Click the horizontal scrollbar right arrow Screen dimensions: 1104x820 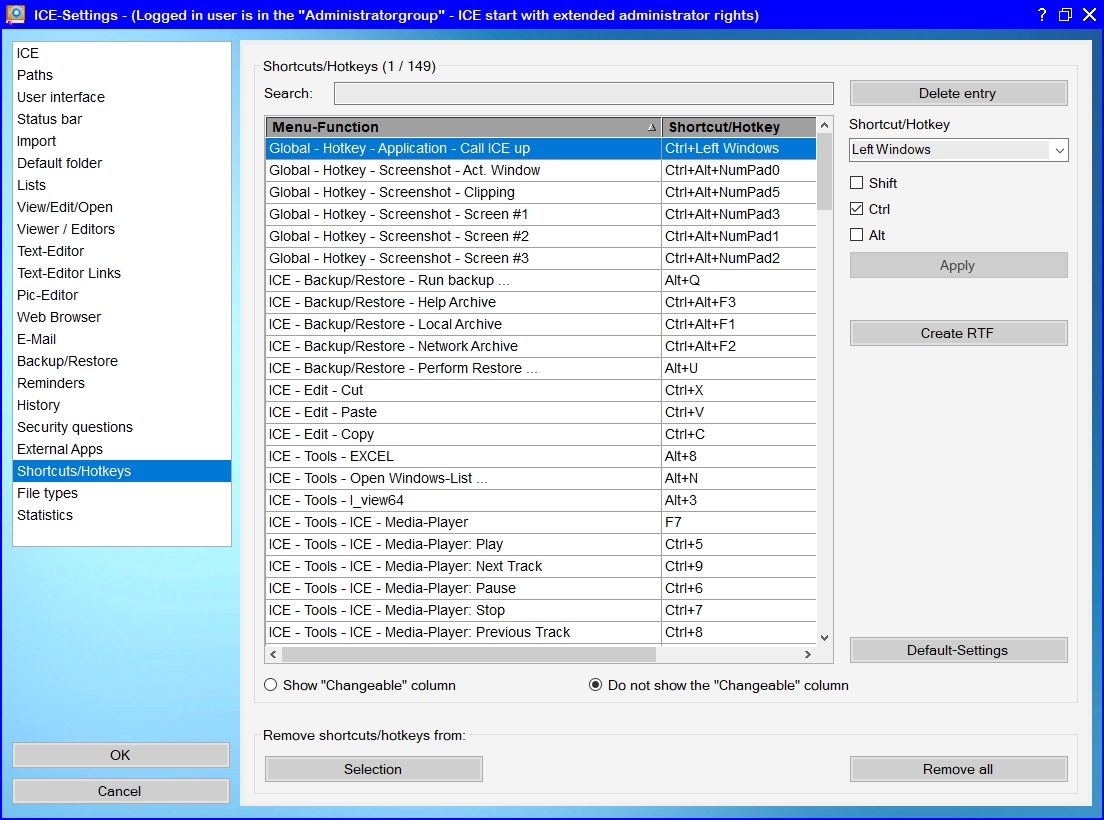coord(808,655)
